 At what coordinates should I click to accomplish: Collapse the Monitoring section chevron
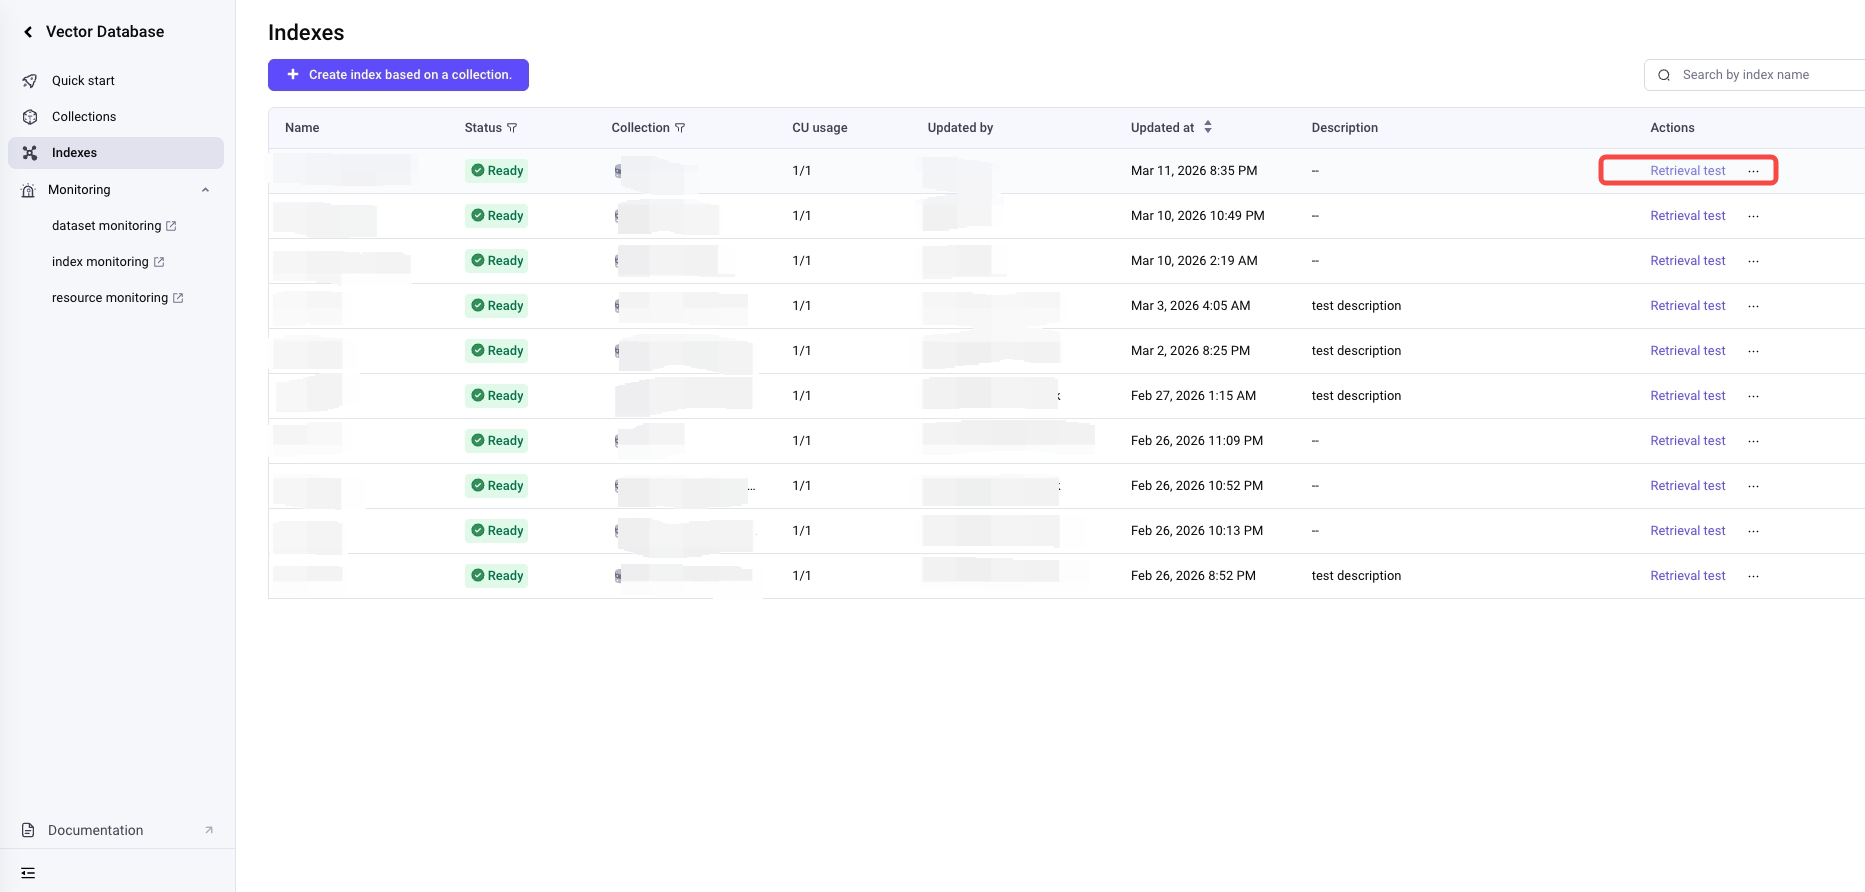[205, 190]
